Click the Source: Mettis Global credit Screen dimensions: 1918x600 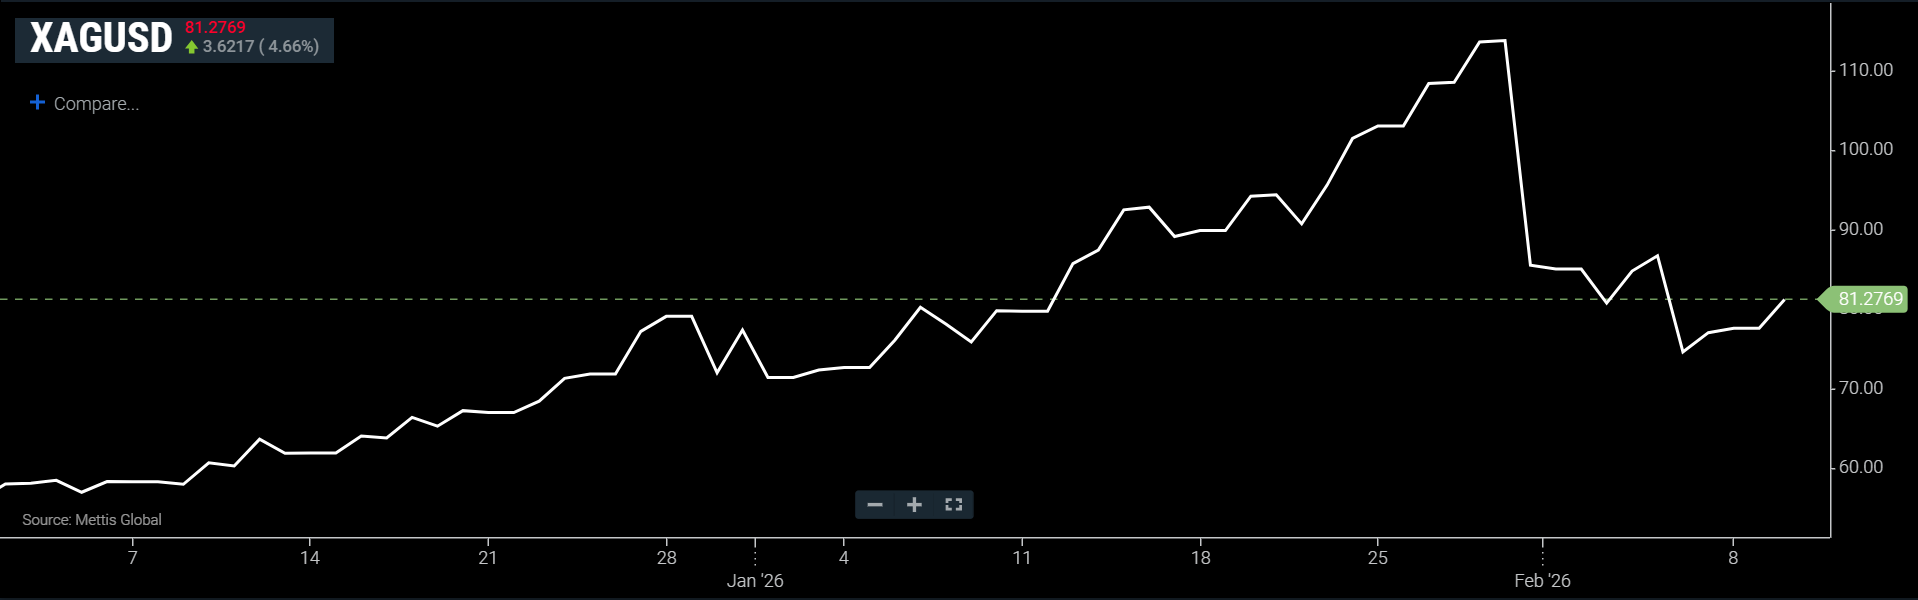pyautogui.click(x=92, y=520)
